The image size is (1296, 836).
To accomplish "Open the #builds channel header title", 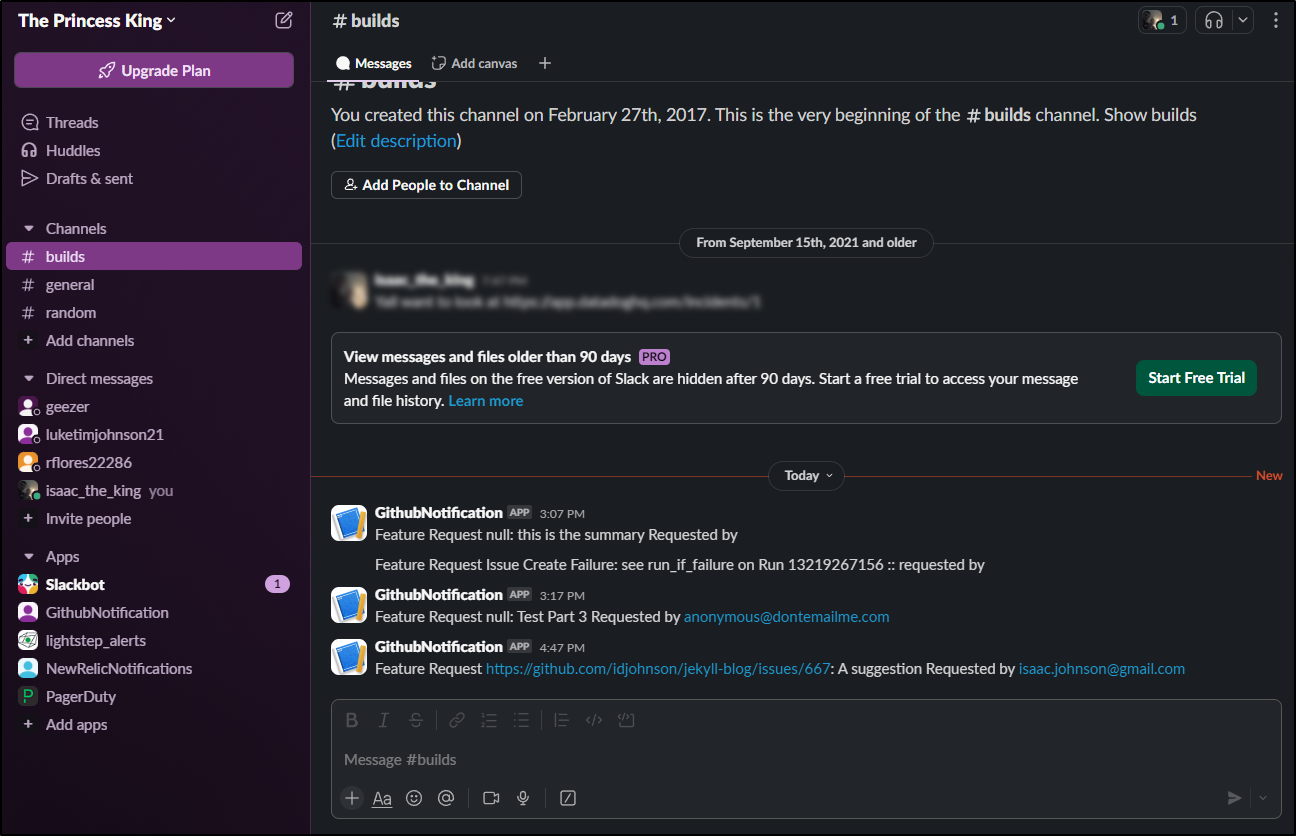I will 366,20.
